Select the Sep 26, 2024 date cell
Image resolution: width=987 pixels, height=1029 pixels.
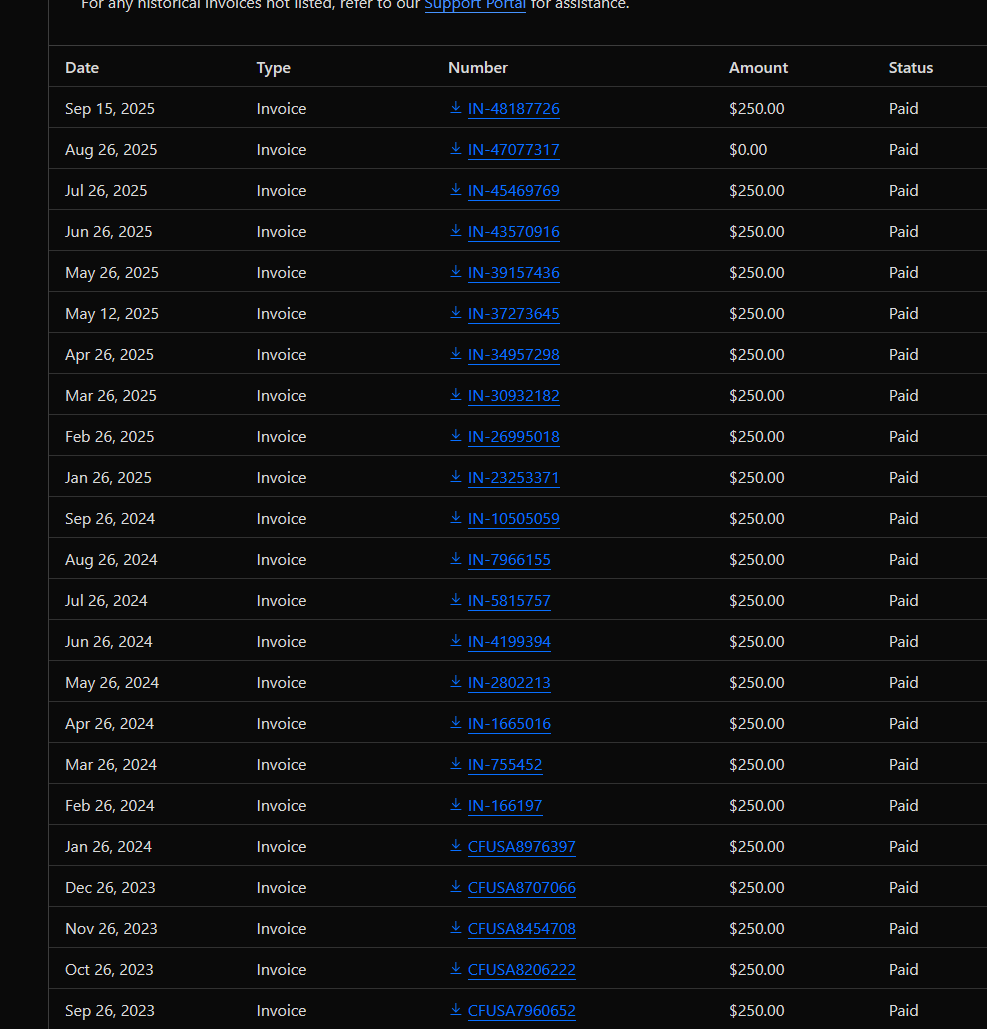(110, 519)
